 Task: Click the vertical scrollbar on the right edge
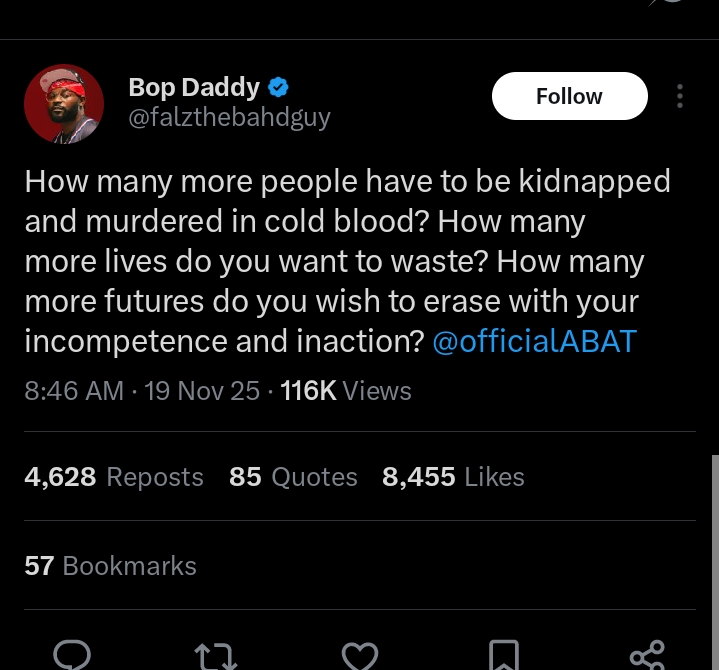714,560
